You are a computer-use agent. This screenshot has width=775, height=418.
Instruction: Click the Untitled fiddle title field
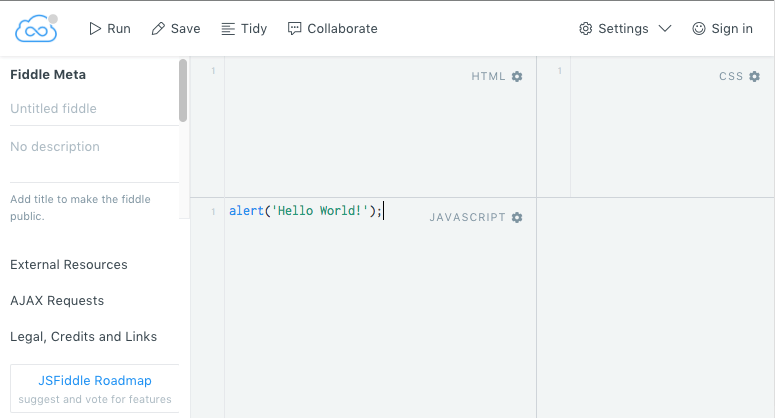point(90,108)
